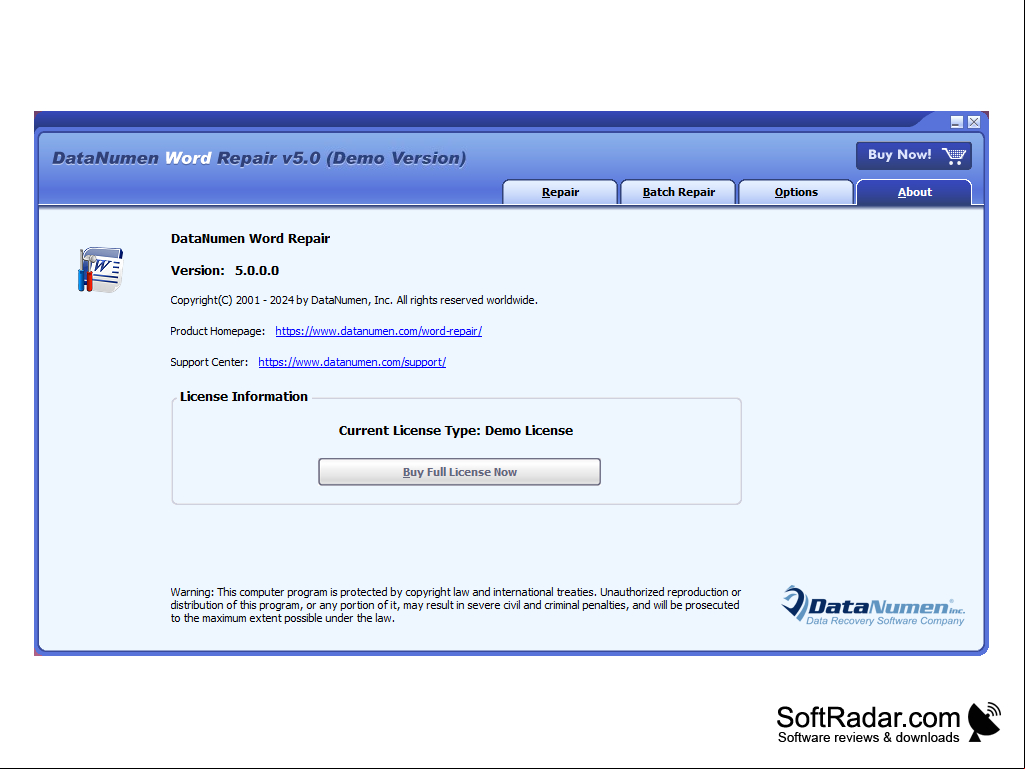
Task: Minimize the DataNumen Word Repair window
Action: (x=956, y=122)
